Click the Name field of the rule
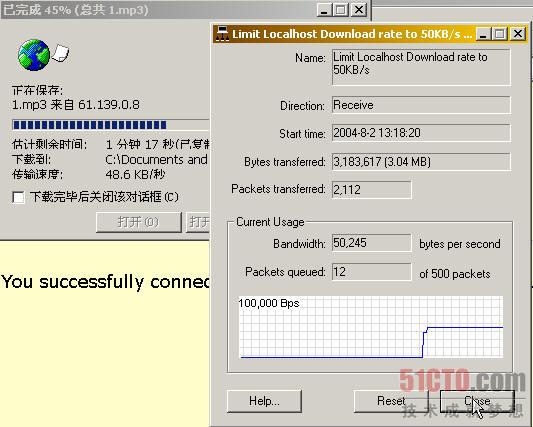 [x=421, y=67]
